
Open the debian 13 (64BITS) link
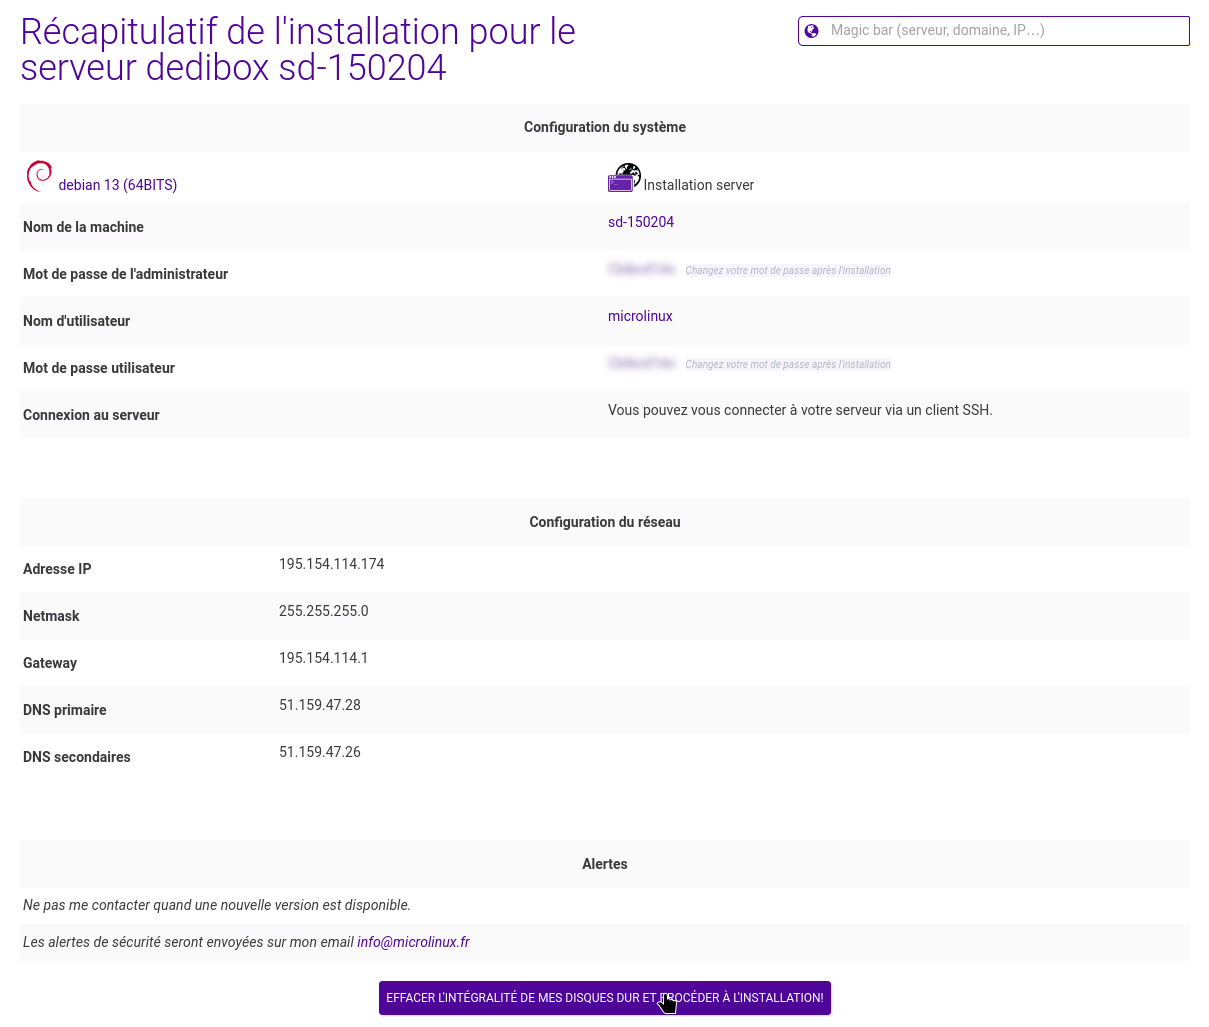point(118,185)
